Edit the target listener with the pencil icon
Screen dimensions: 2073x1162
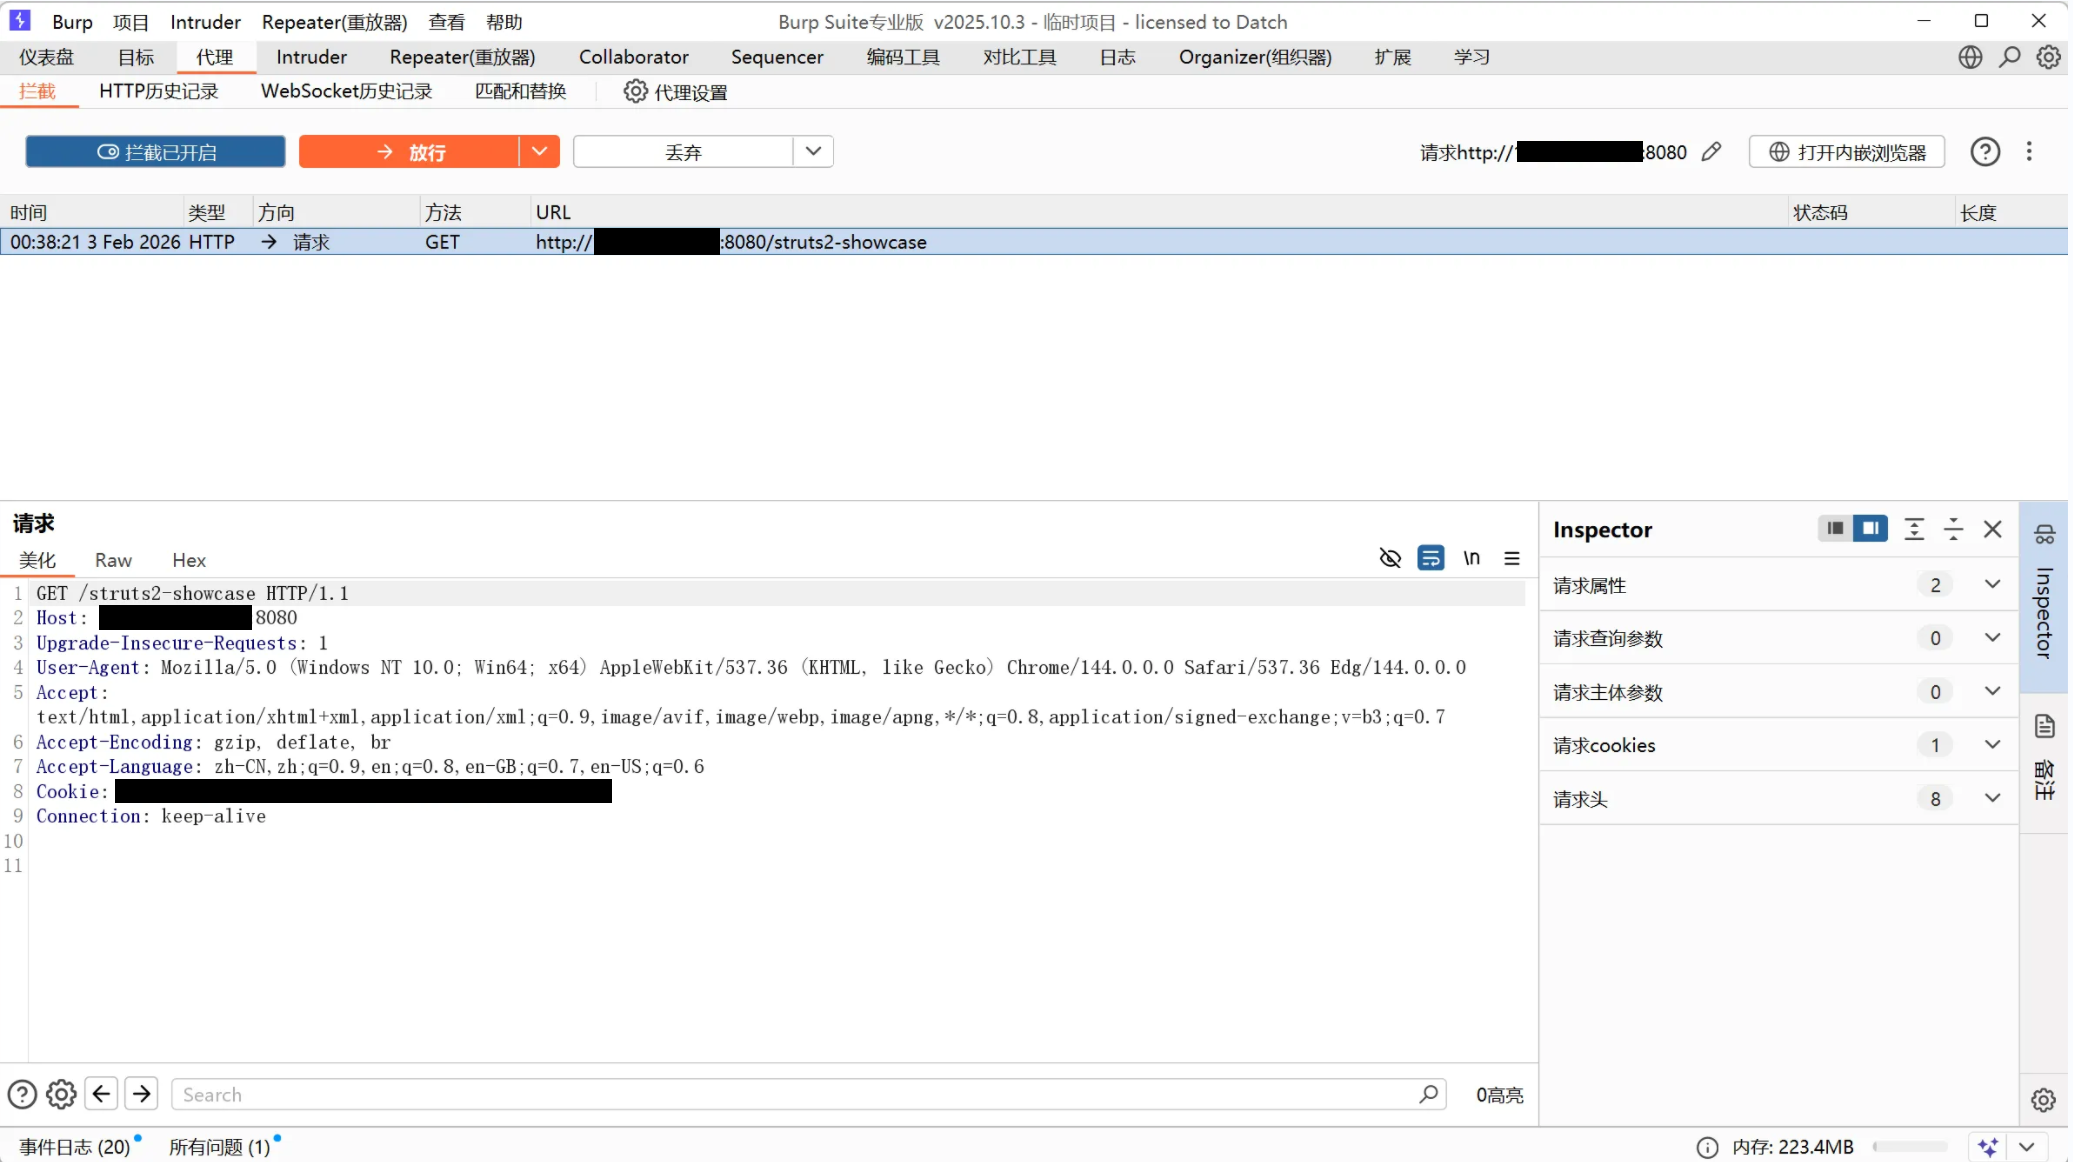tap(1711, 152)
